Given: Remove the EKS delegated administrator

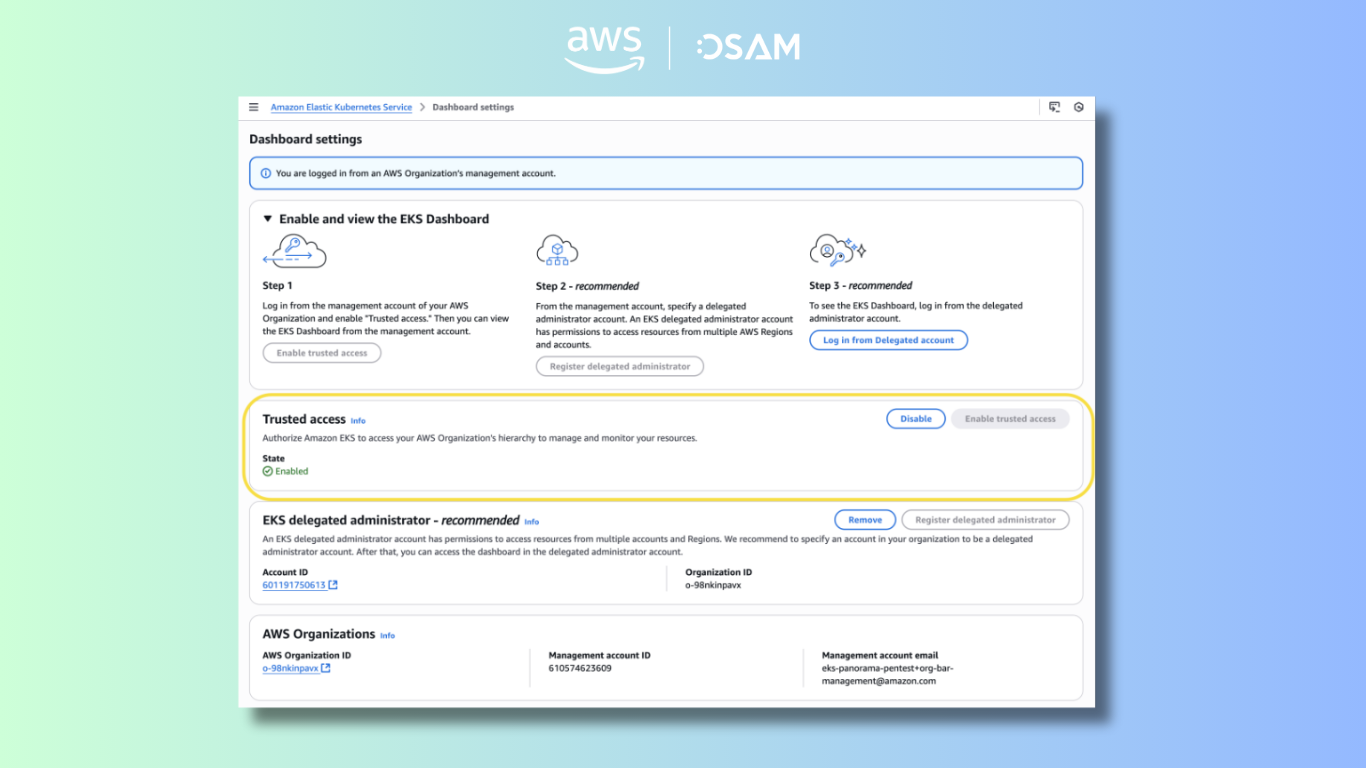Looking at the screenshot, I should [865, 520].
